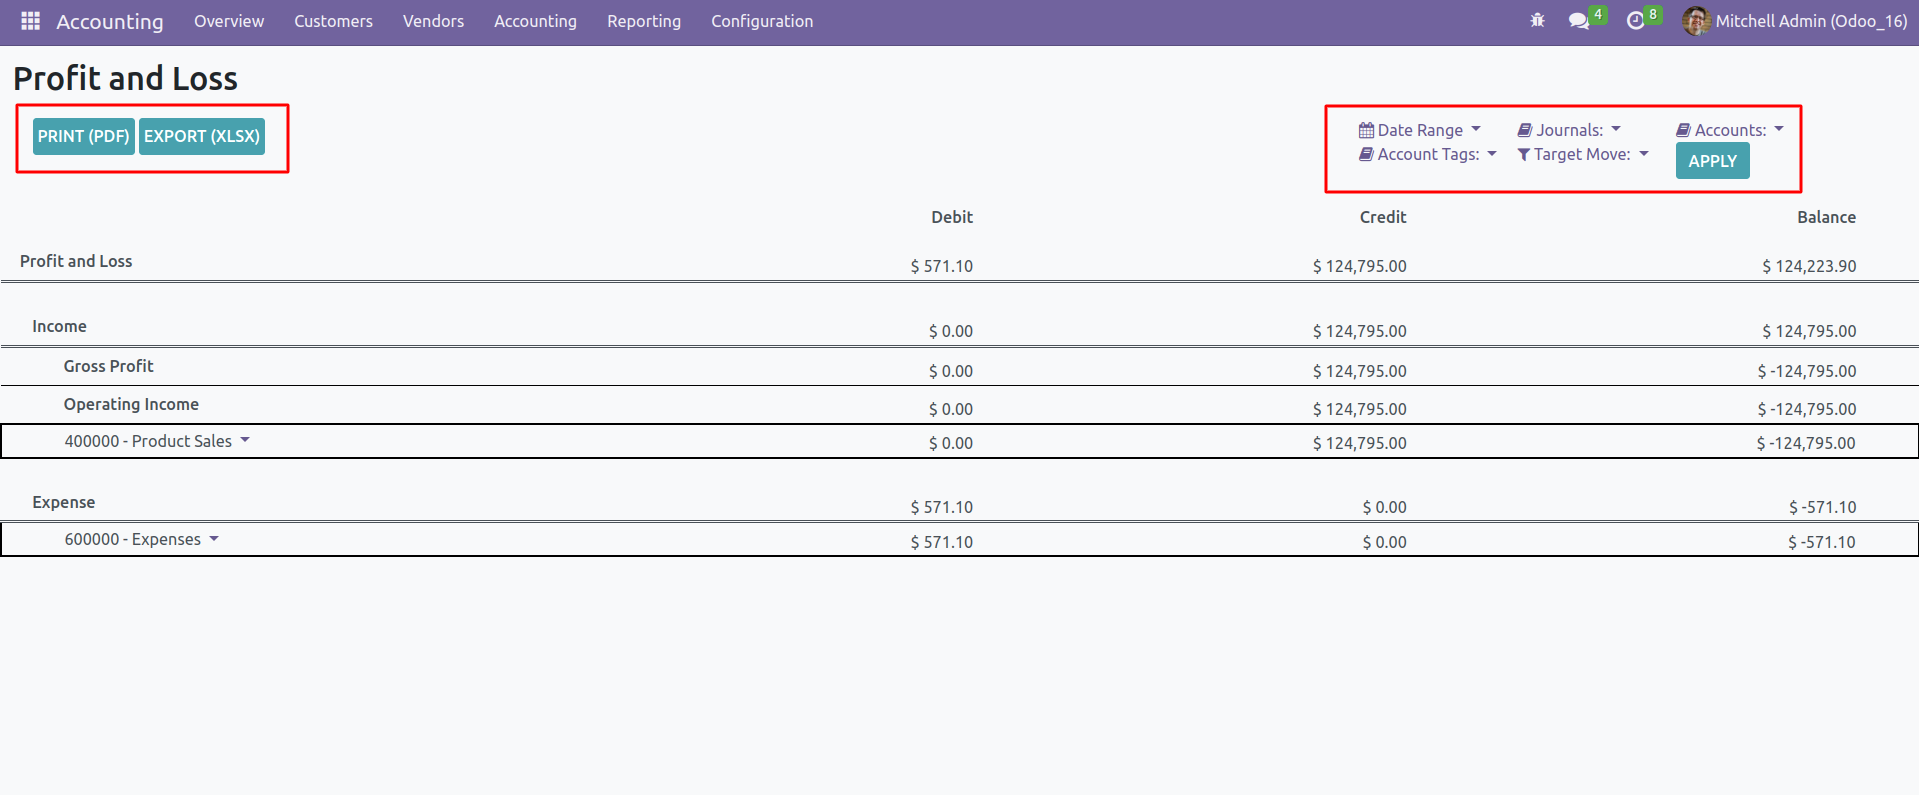Click the EXPORT (XLSX) button
1919x795 pixels.
point(202,136)
